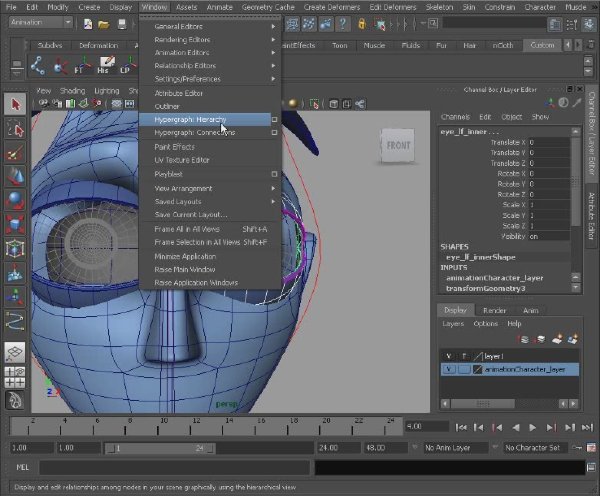Click the help question mark icon
The width and height of the screenshot is (600, 496).
(x=343, y=24)
